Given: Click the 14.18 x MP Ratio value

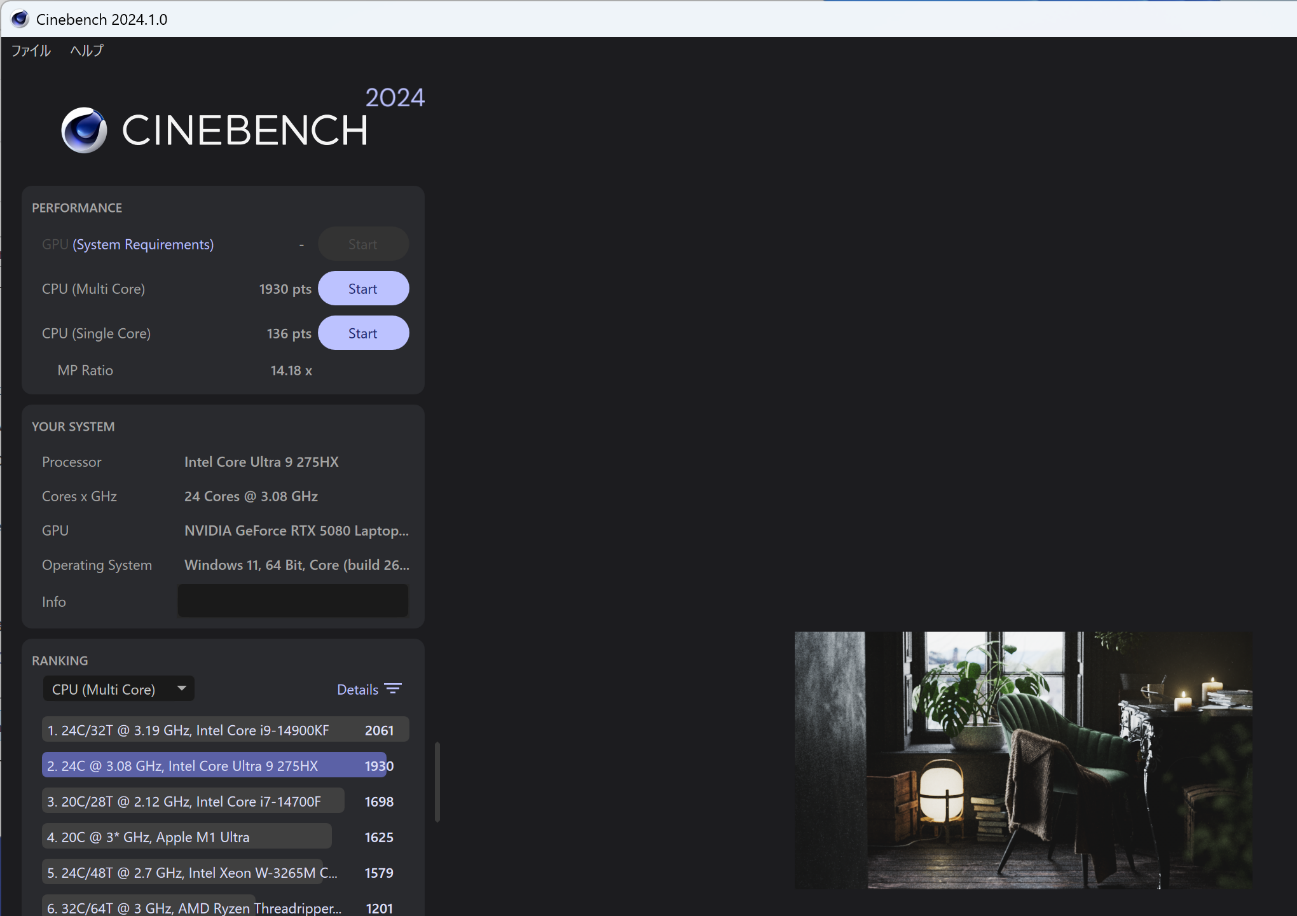Looking at the screenshot, I should pos(291,370).
